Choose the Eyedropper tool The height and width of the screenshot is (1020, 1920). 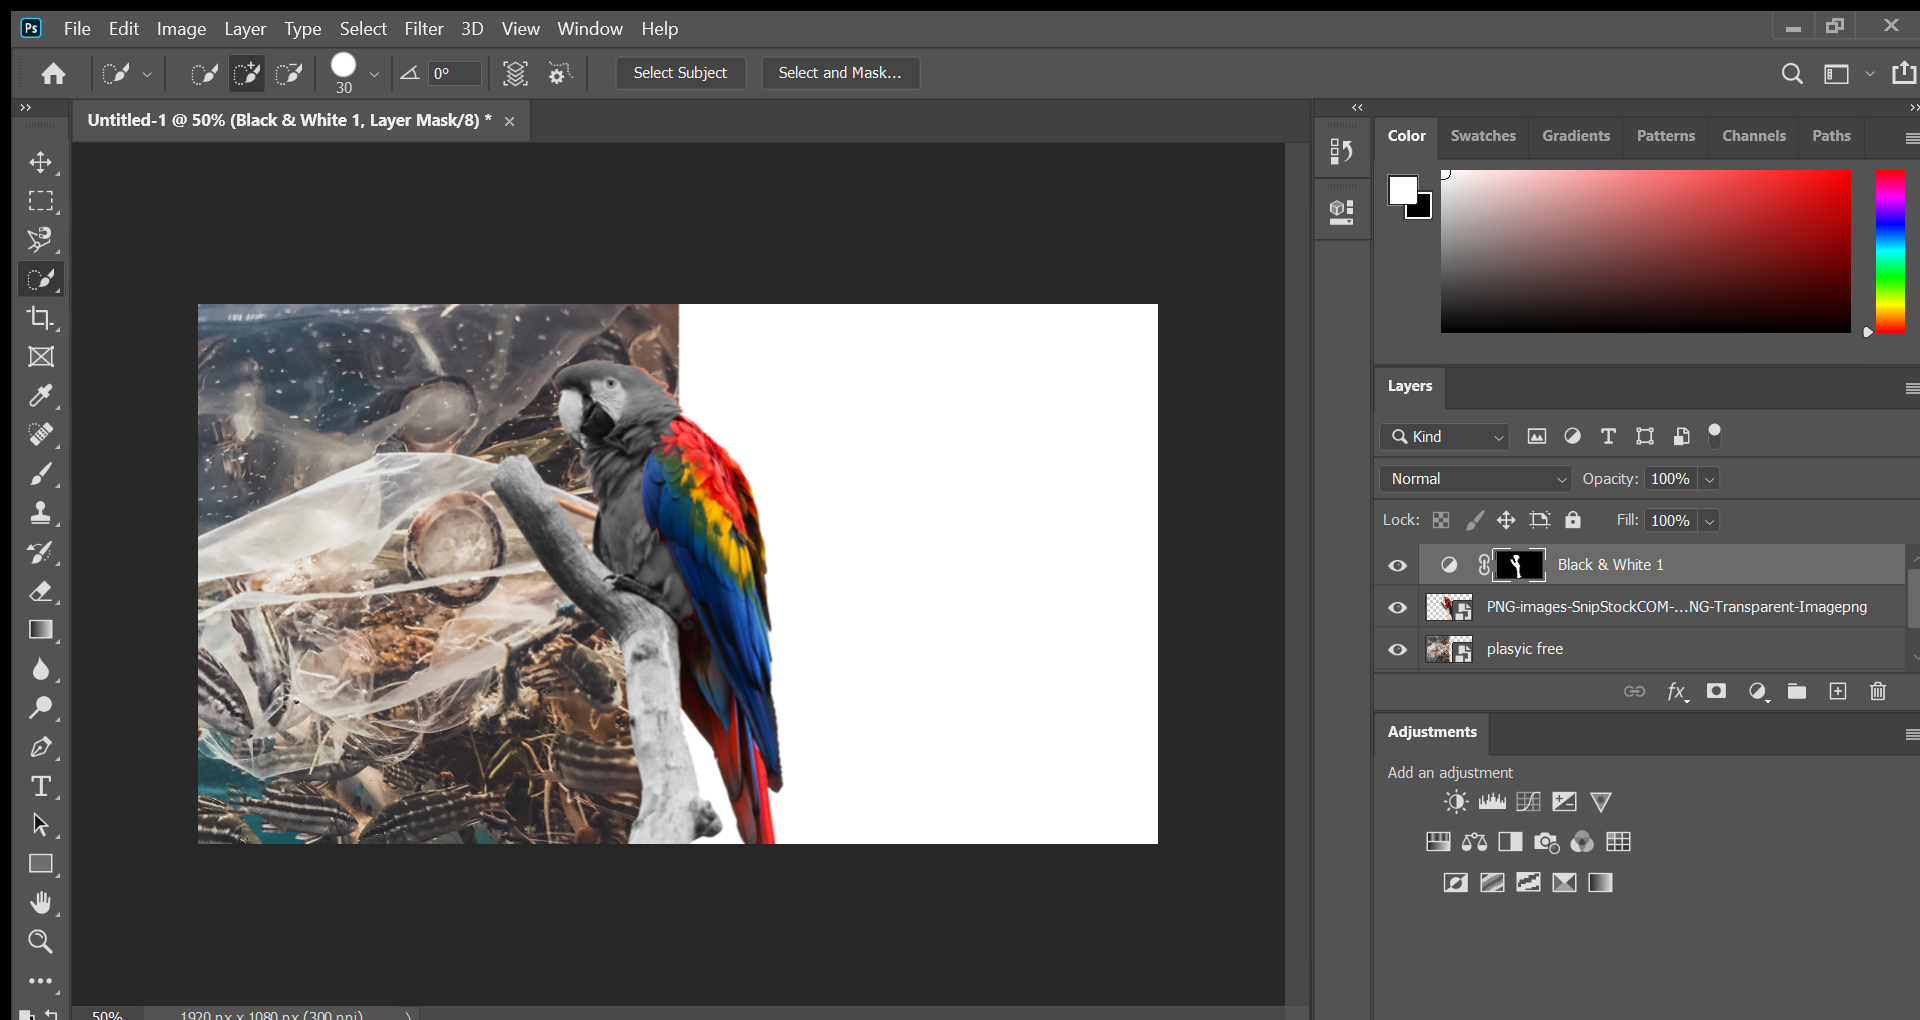pyautogui.click(x=41, y=396)
